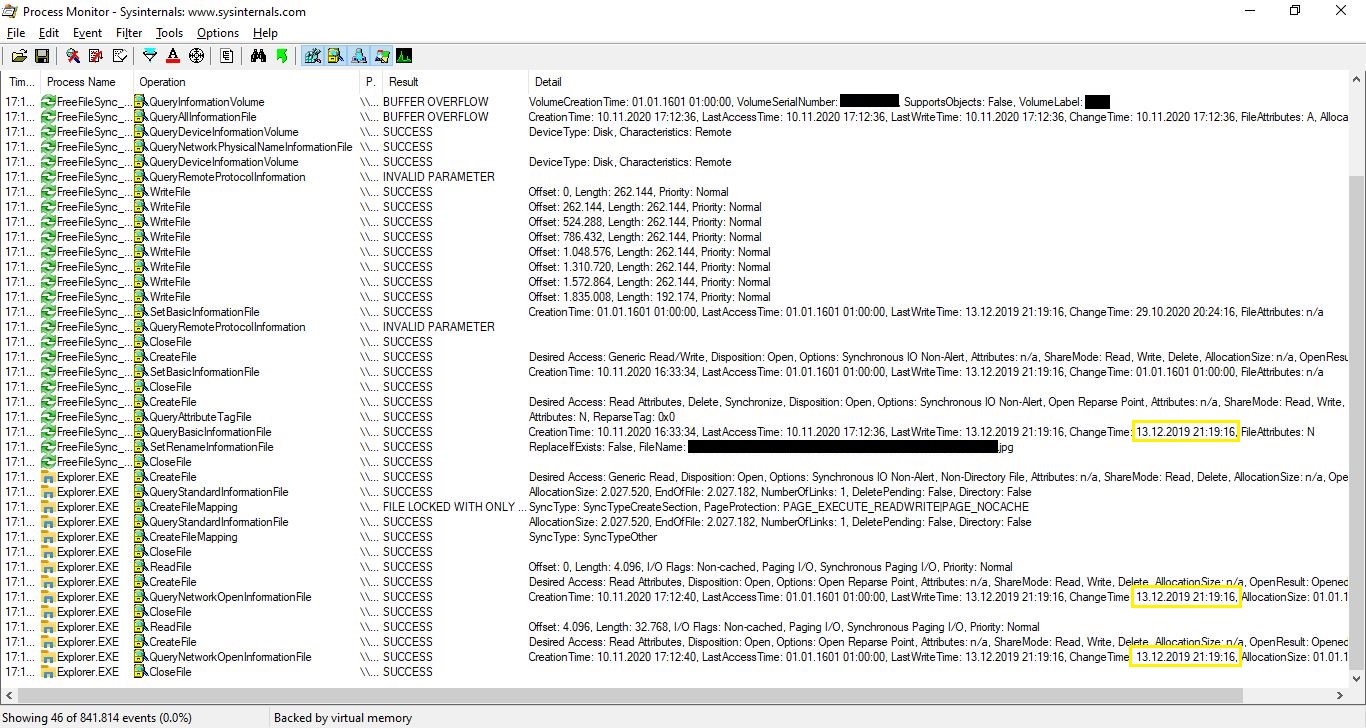Click the FILE LOCKED WITH ONLY result cell
Image resolution: width=1366 pixels, height=728 pixels.
[x=454, y=507]
